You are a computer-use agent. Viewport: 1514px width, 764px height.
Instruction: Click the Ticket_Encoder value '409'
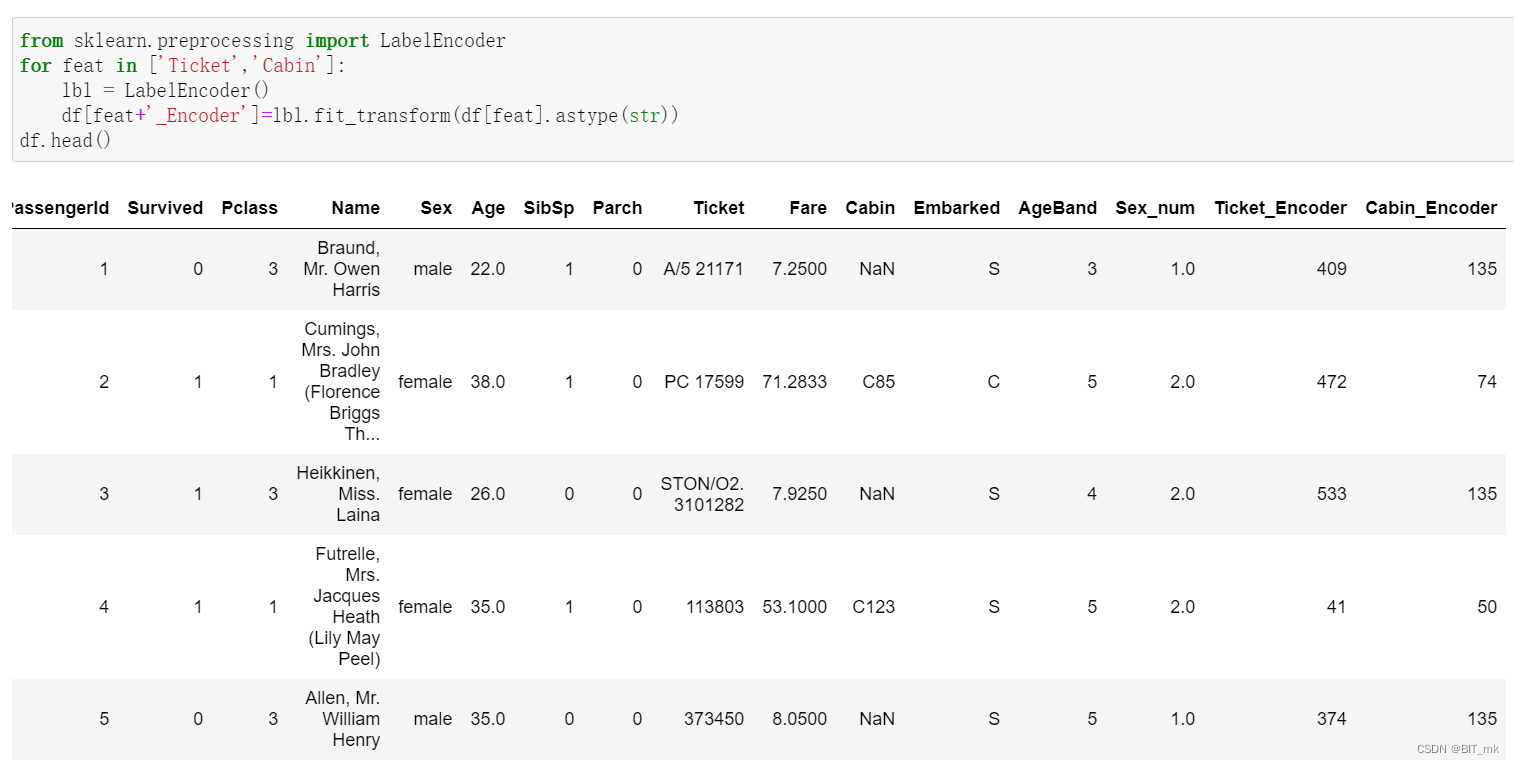[1332, 269]
